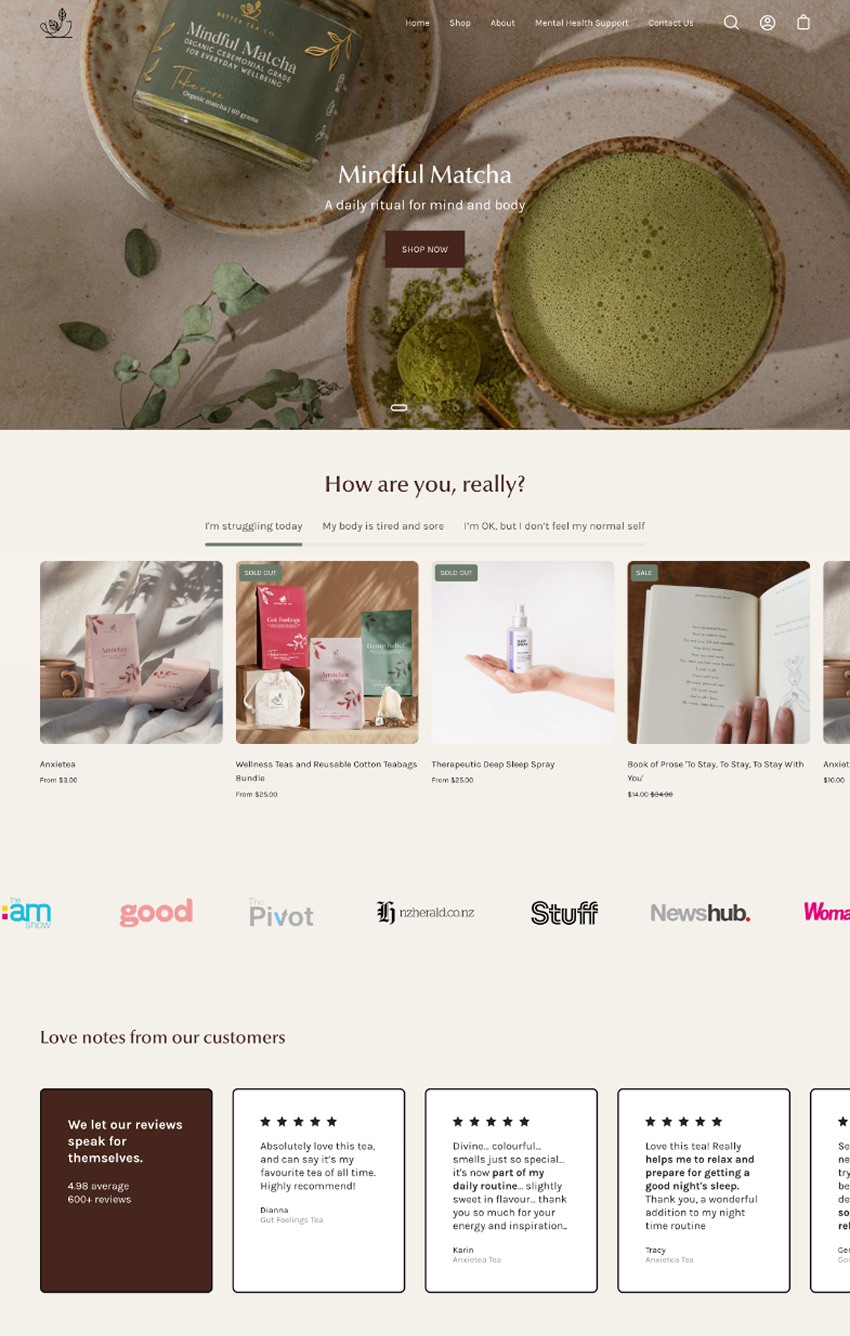Click The Pivot press logo
The width and height of the screenshot is (850, 1336).
pos(281,912)
